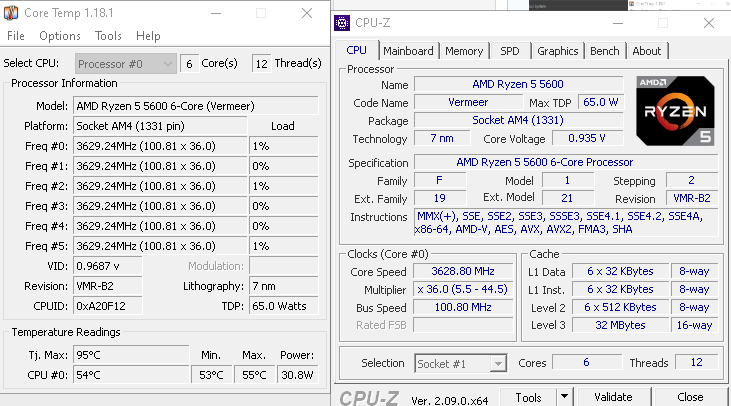
Task: Click the Power '30.8W' reading
Action: click(x=297, y=375)
